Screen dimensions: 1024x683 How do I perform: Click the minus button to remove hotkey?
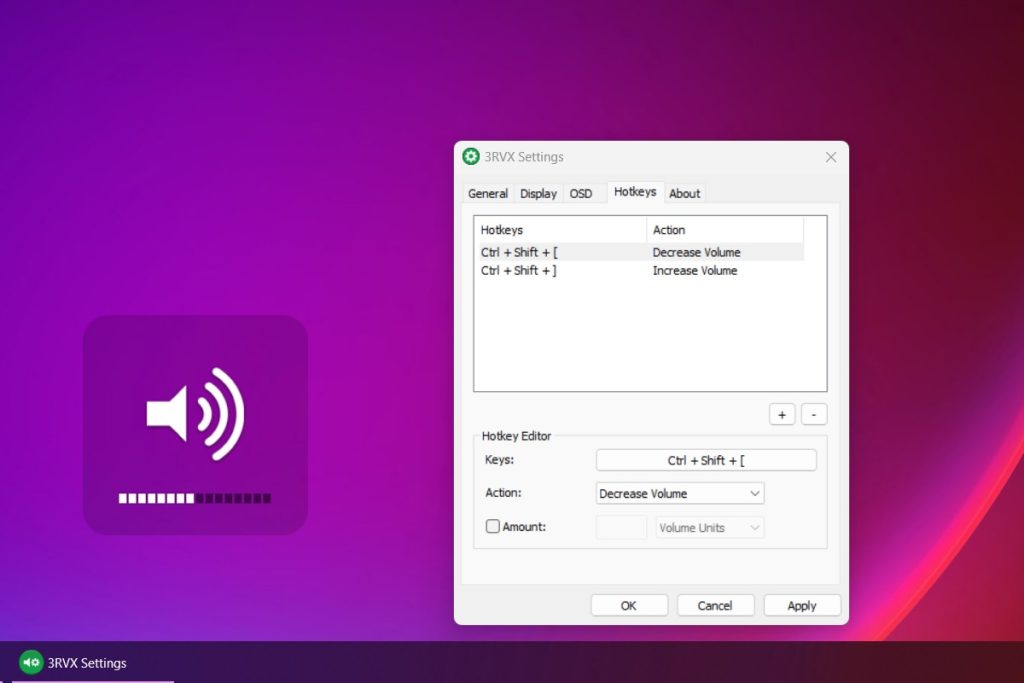[814, 414]
